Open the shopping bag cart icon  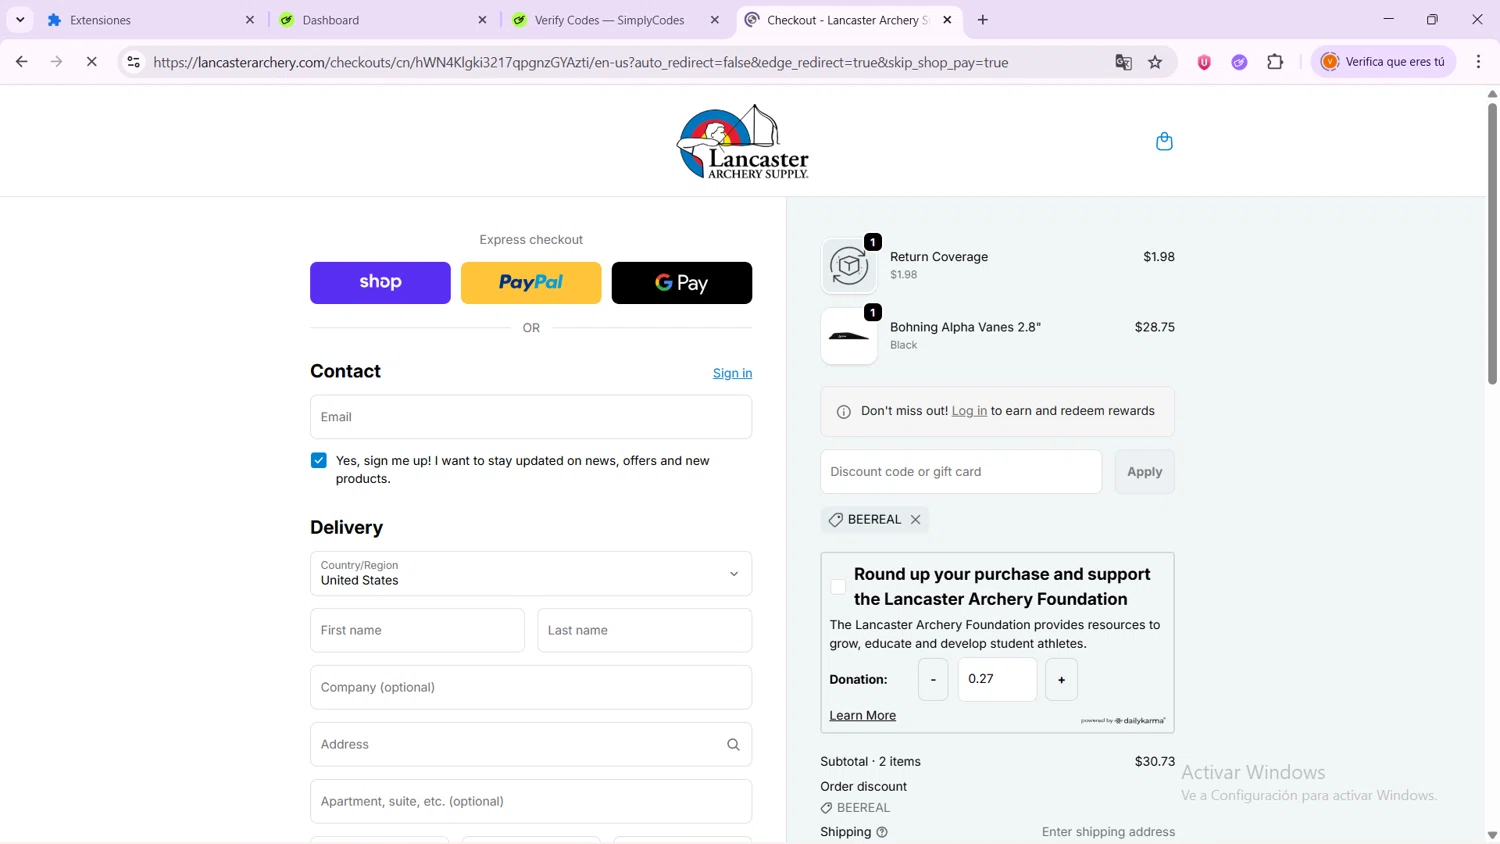[1164, 141]
